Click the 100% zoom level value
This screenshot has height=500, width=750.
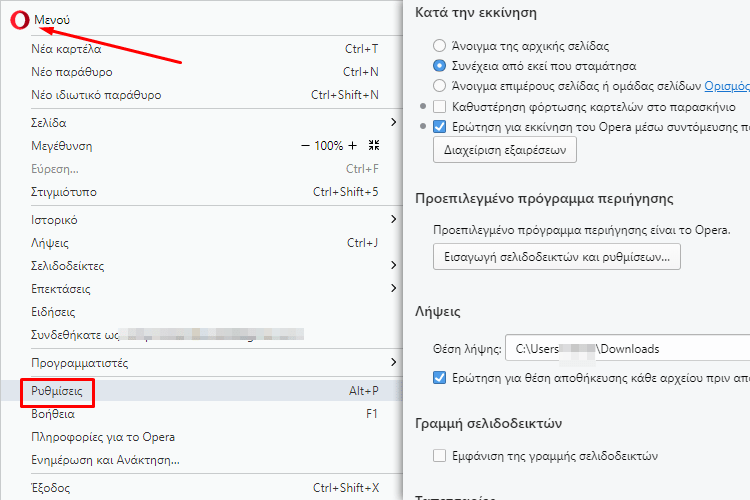329,145
